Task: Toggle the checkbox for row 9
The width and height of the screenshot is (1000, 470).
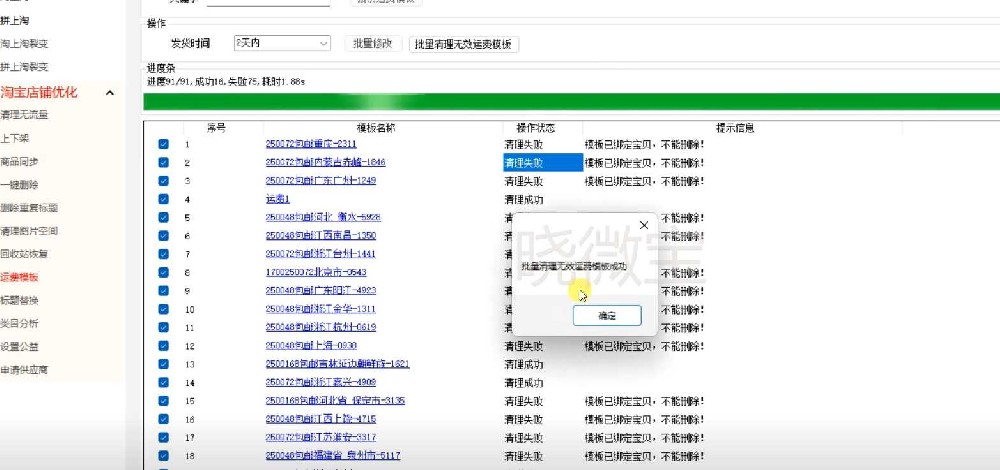Action: (163, 291)
